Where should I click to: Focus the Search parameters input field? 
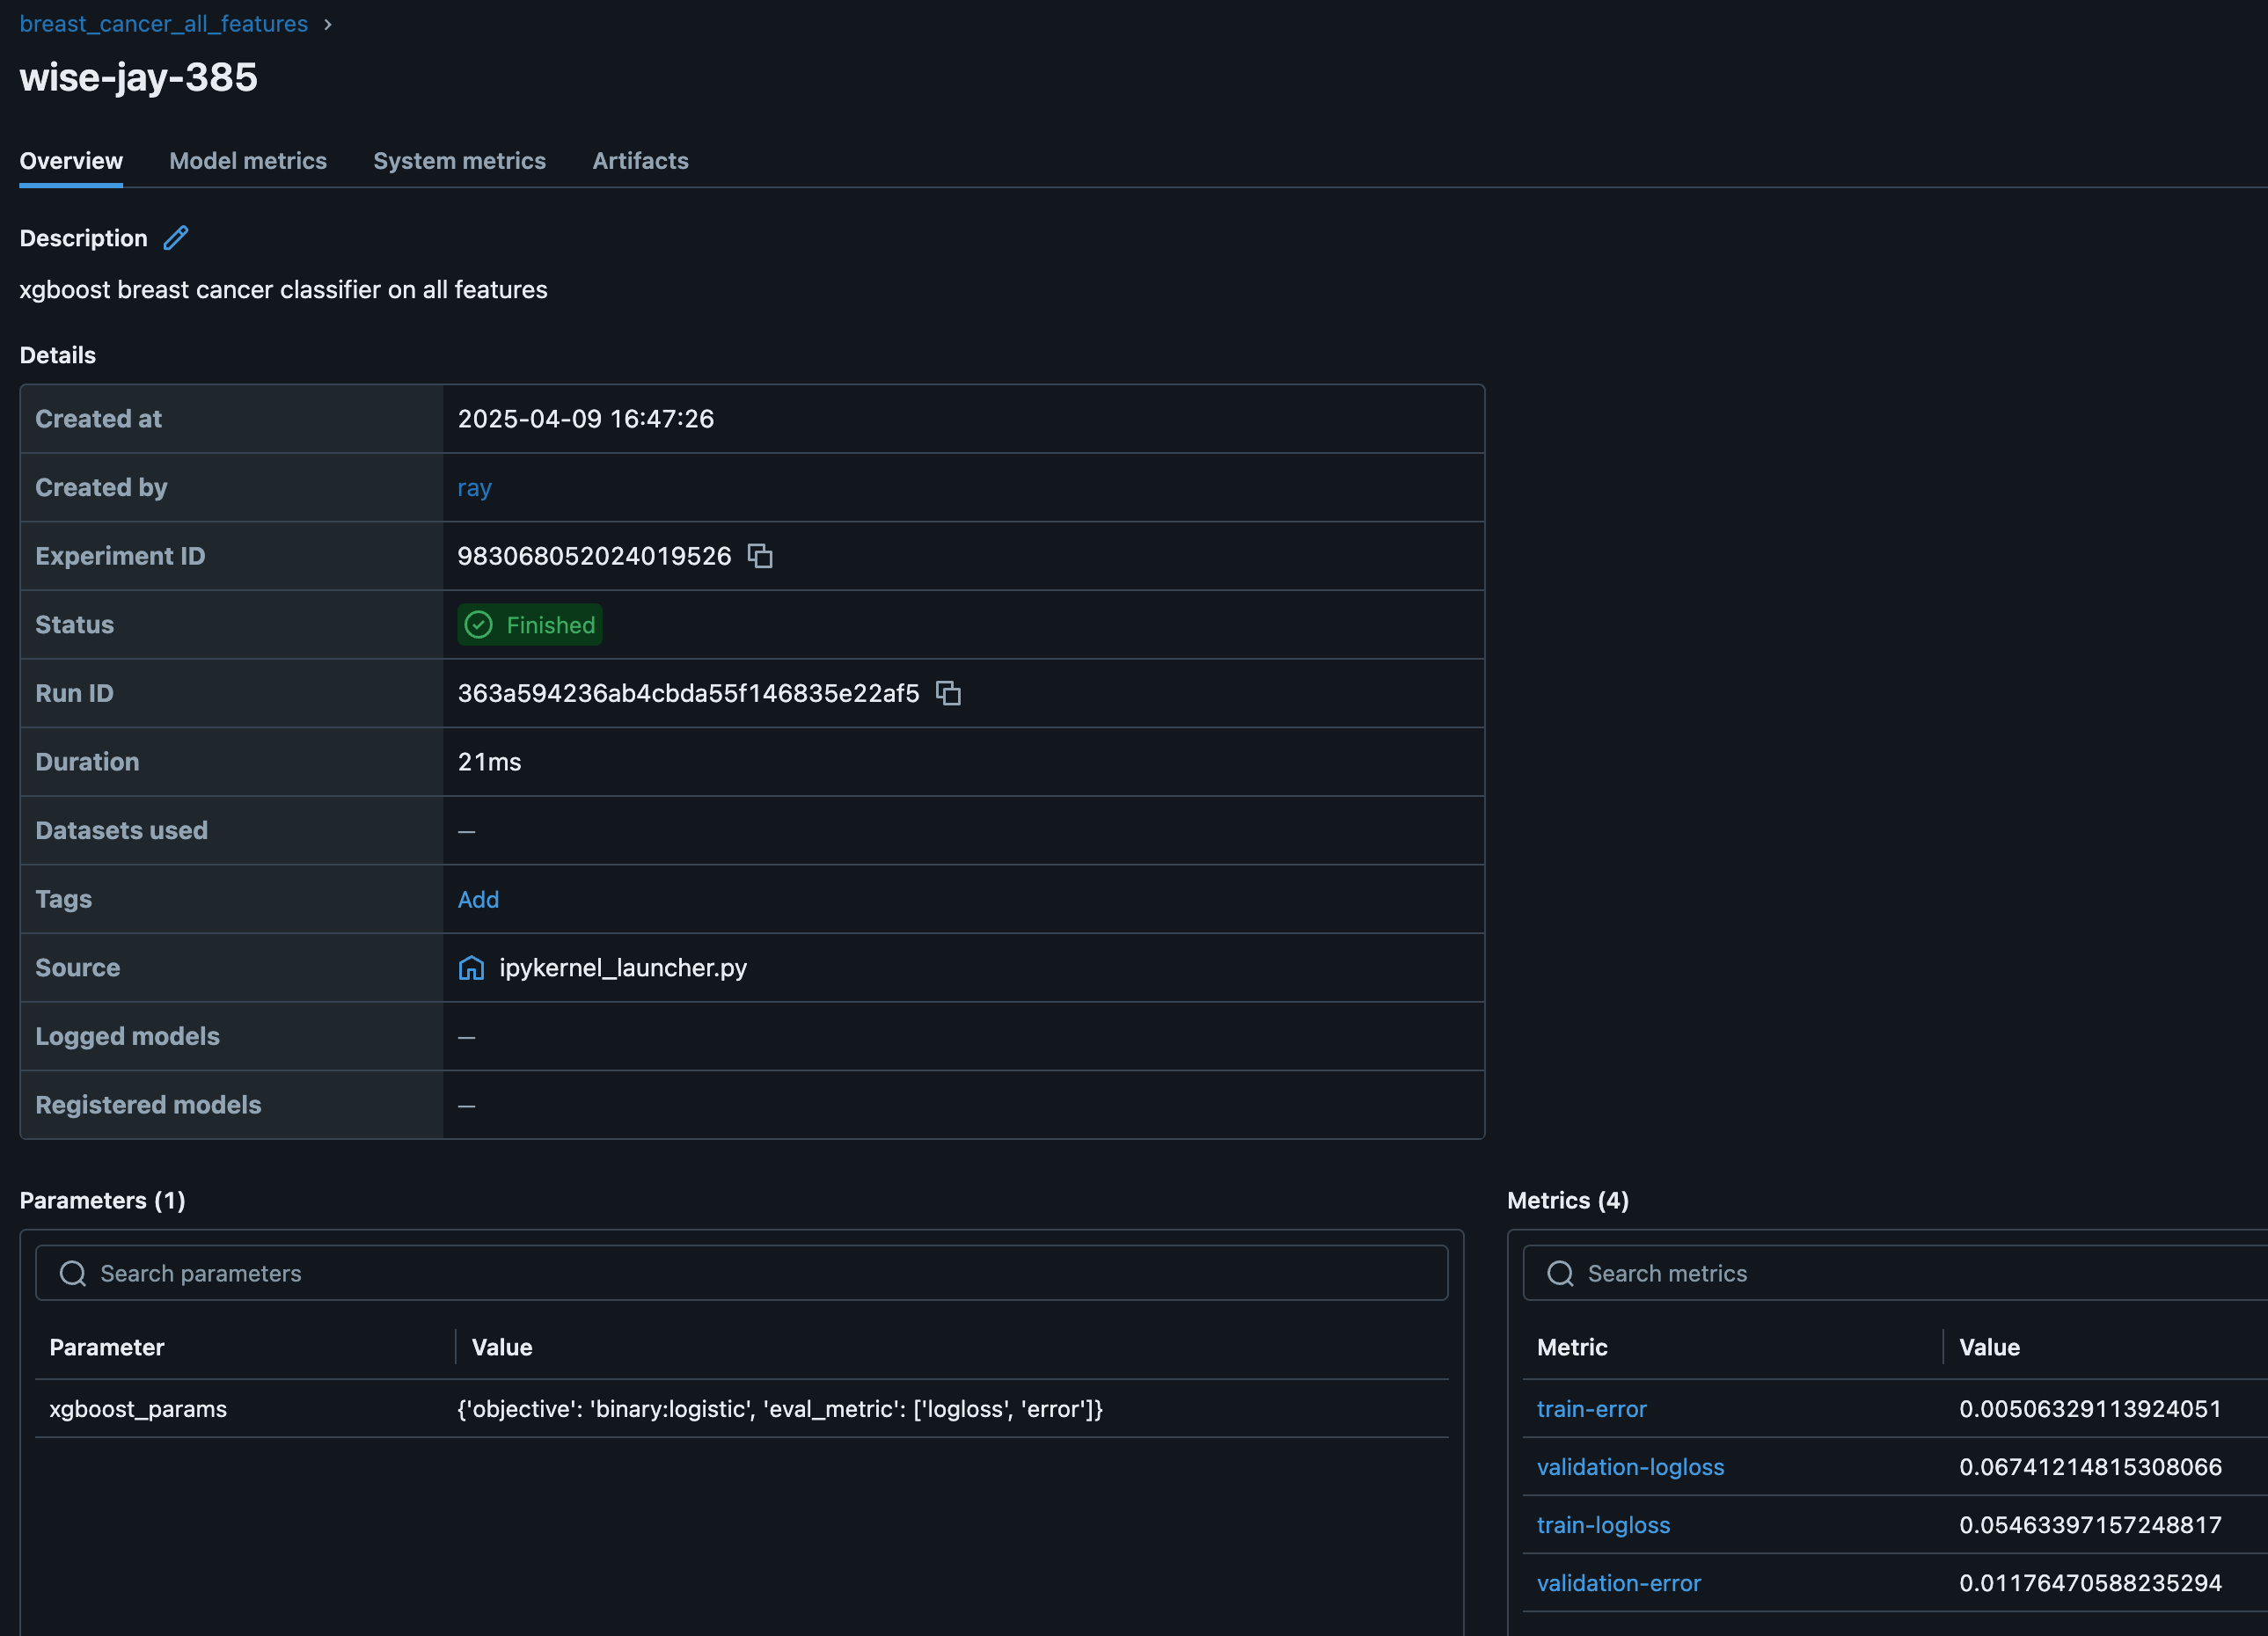tap(760, 1273)
